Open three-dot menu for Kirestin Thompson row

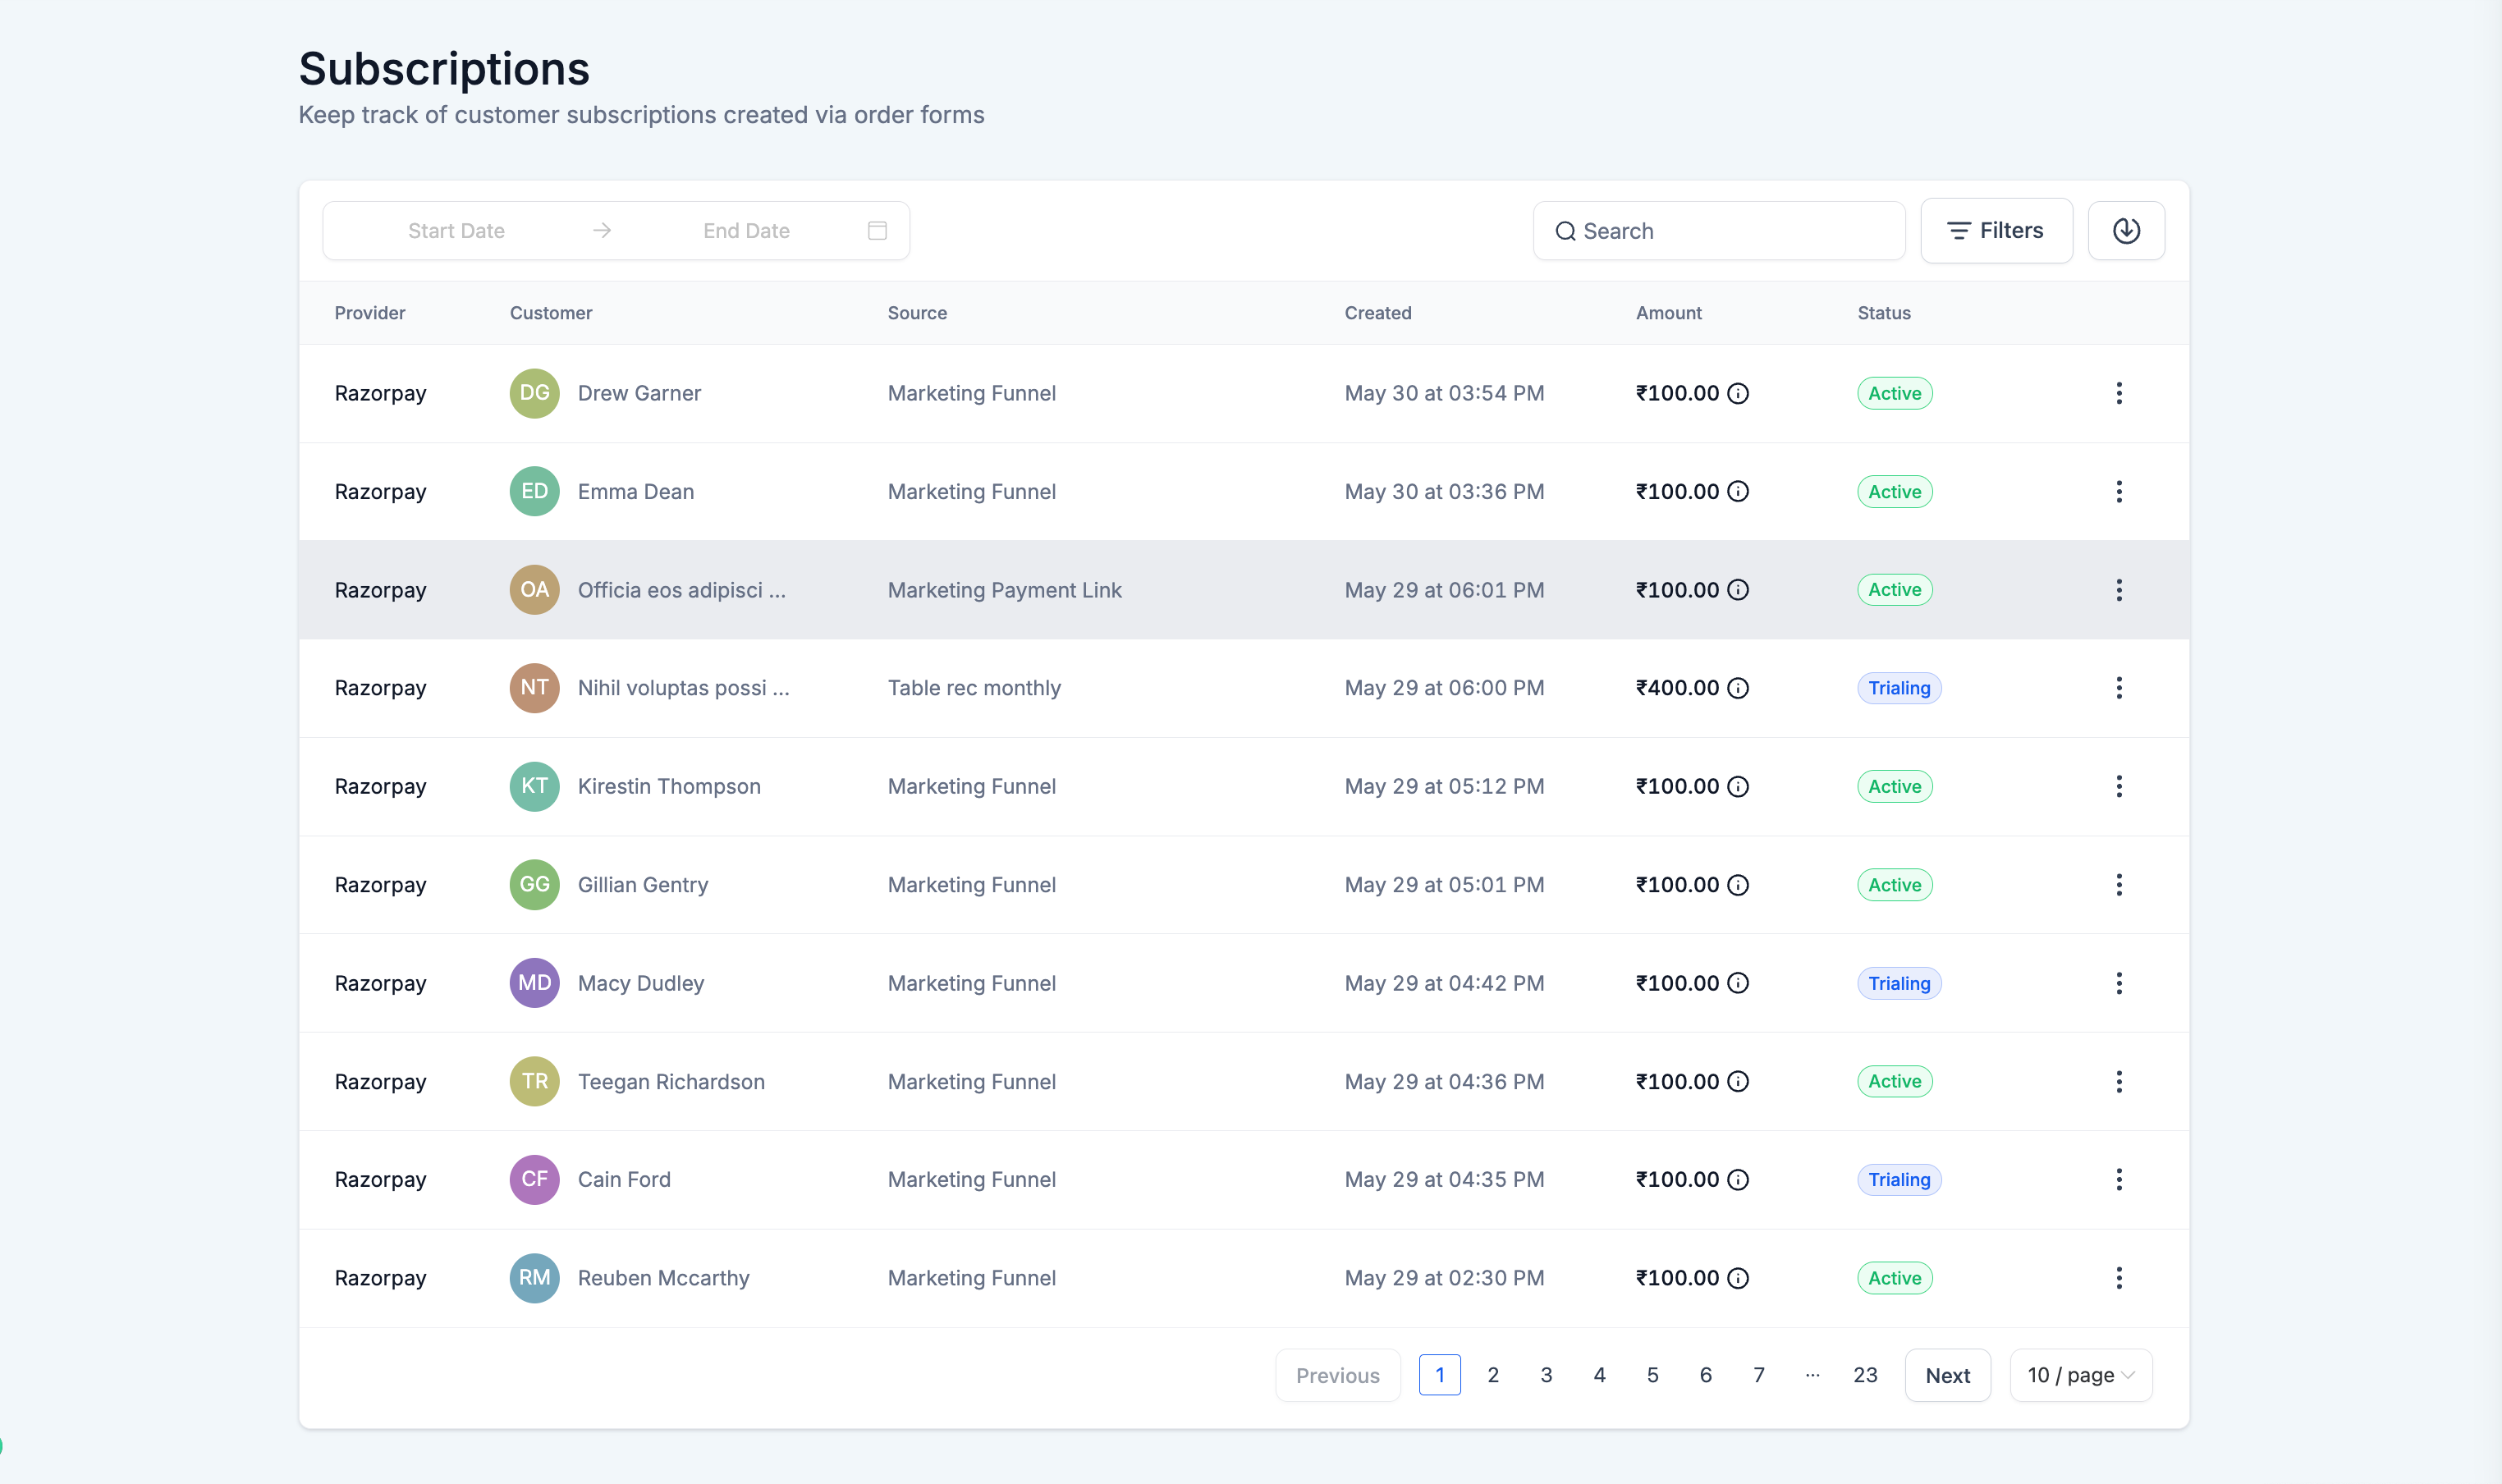[x=2118, y=786]
